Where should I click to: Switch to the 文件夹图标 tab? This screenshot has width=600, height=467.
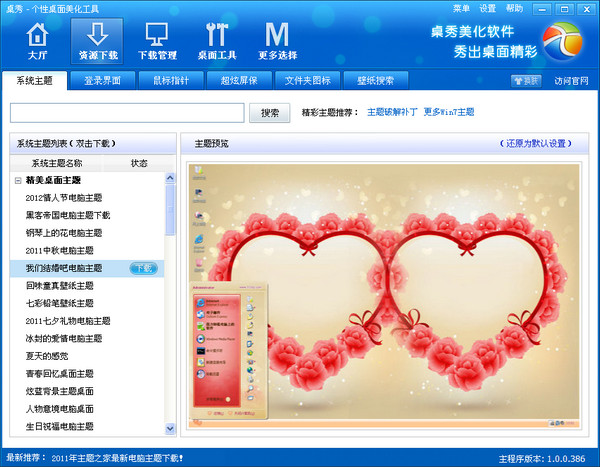point(307,80)
